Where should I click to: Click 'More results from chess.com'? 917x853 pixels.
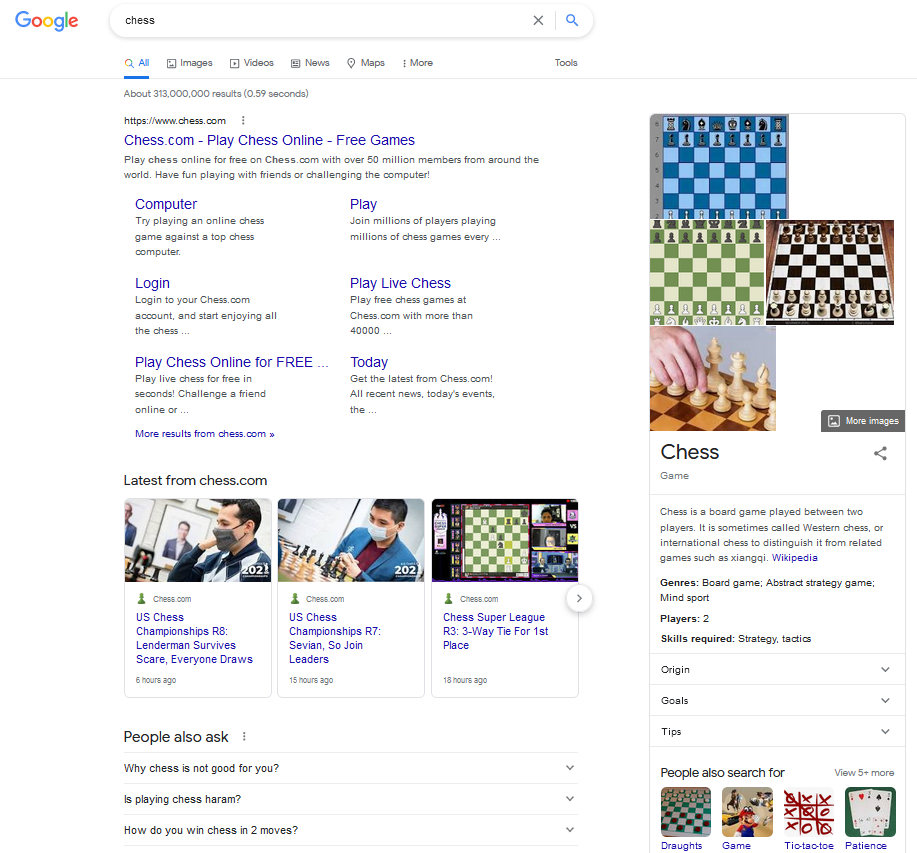(204, 433)
